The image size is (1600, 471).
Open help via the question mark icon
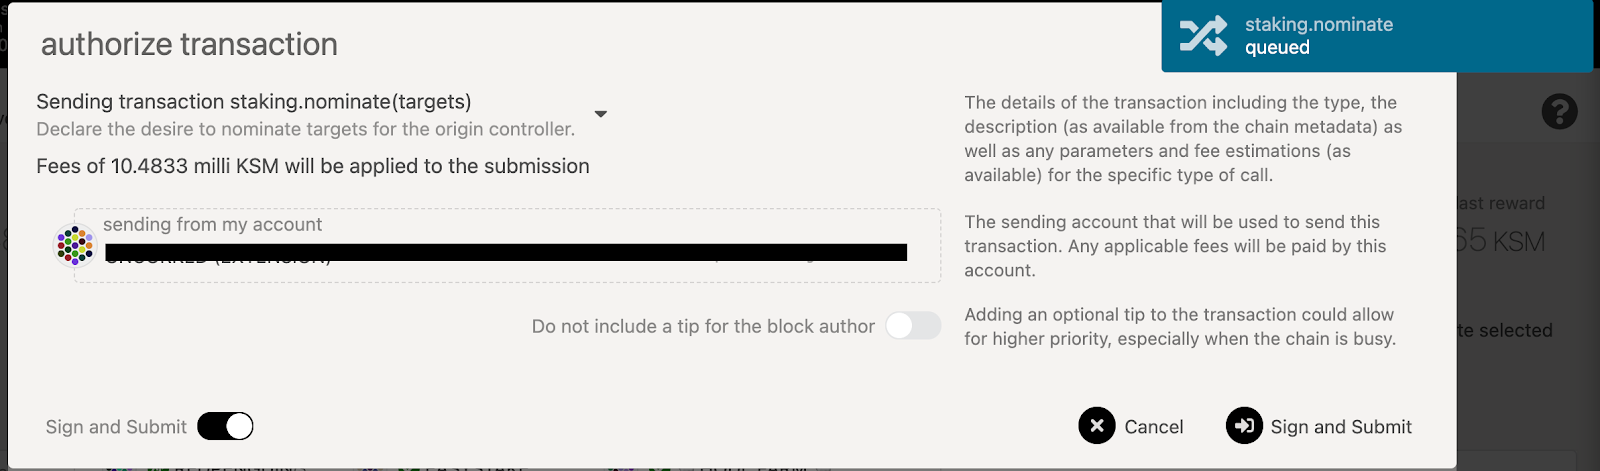1559,111
